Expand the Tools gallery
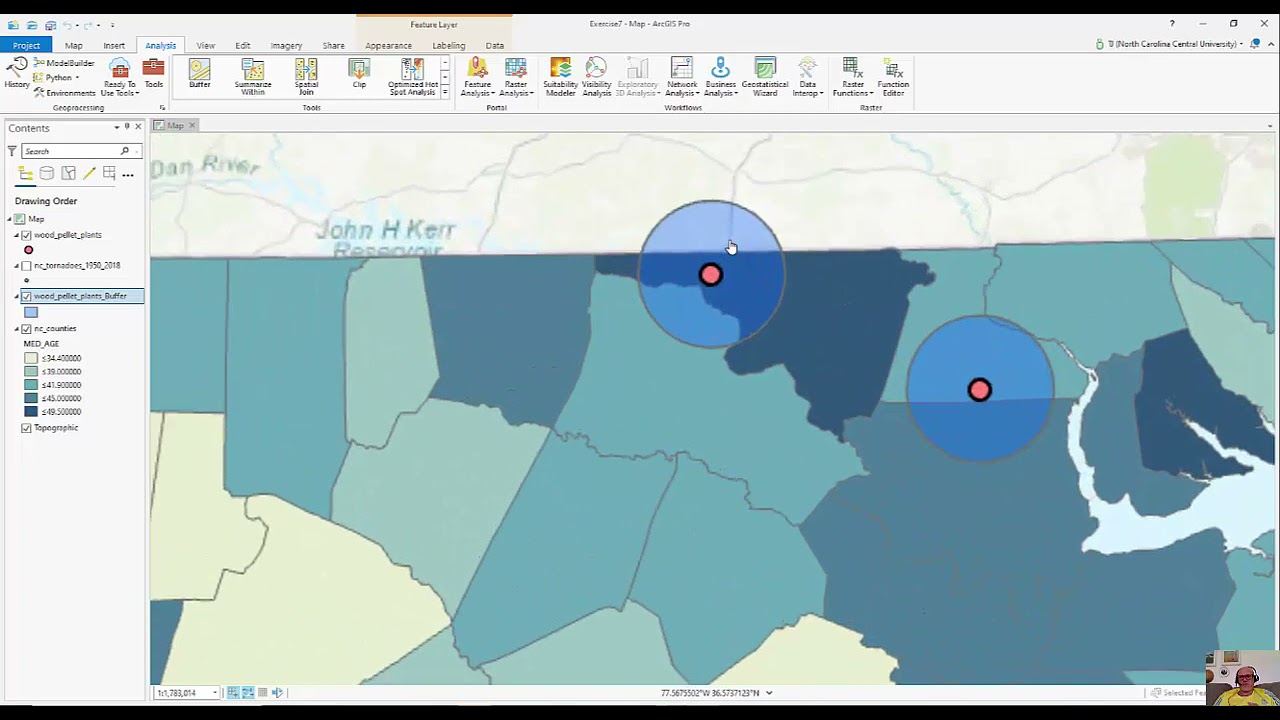This screenshot has width=1280, height=720. pos(445,93)
